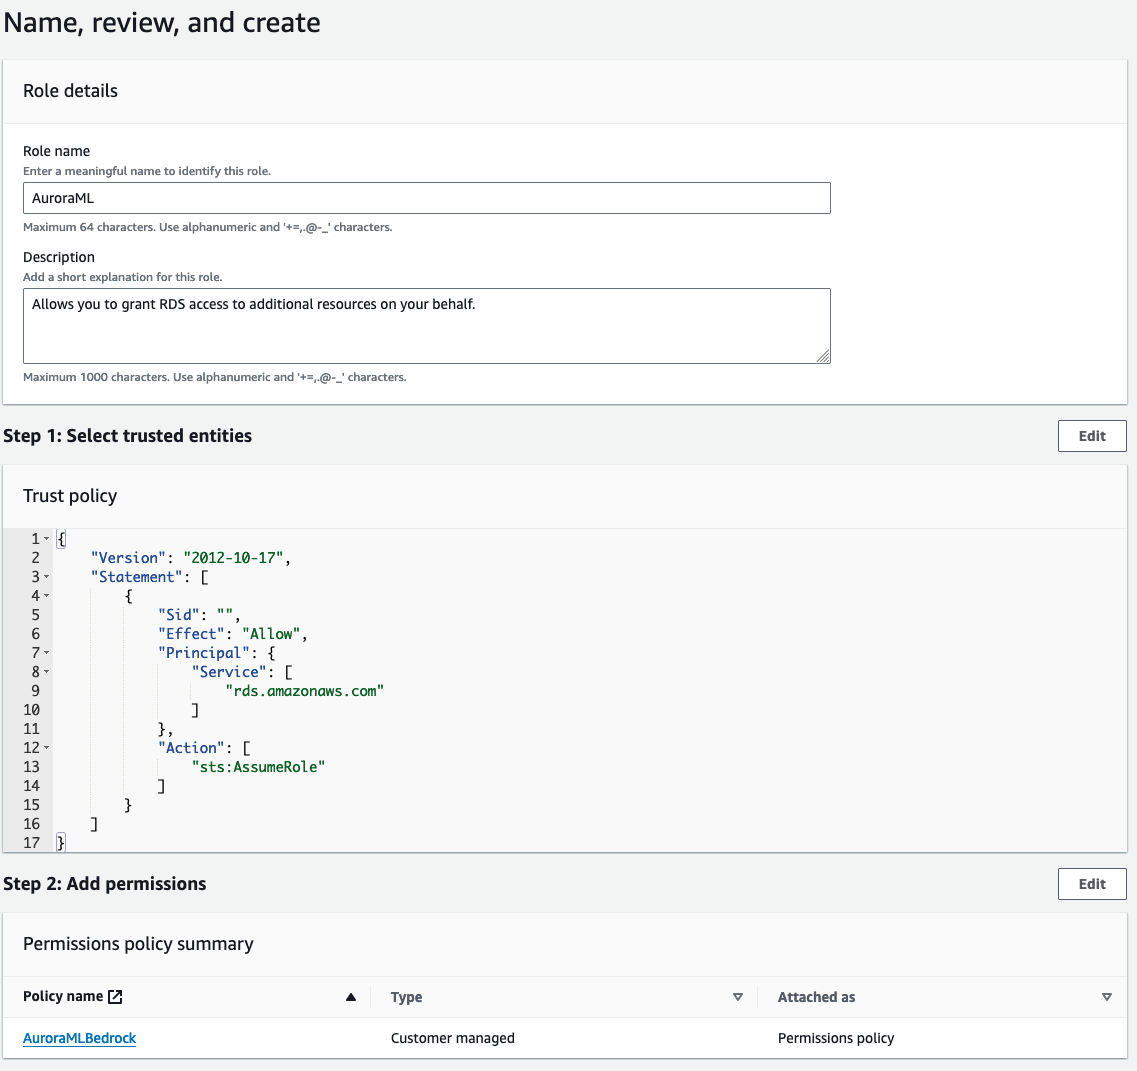
Task: Edit Step 1 trusted entities
Action: [1092, 436]
